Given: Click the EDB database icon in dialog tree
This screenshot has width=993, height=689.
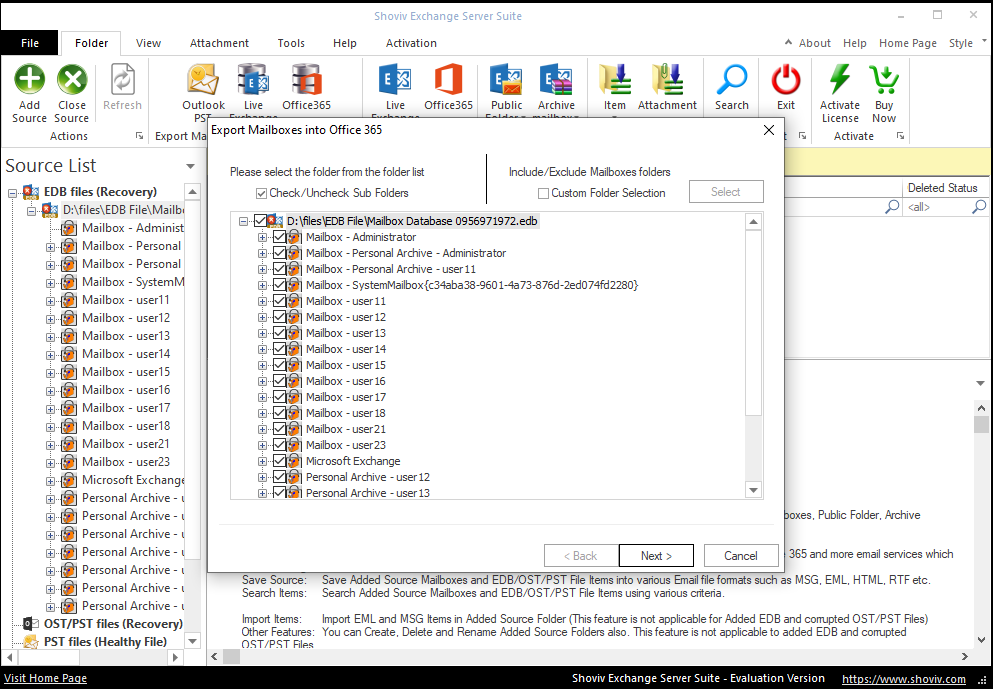Looking at the screenshot, I should [275, 221].
